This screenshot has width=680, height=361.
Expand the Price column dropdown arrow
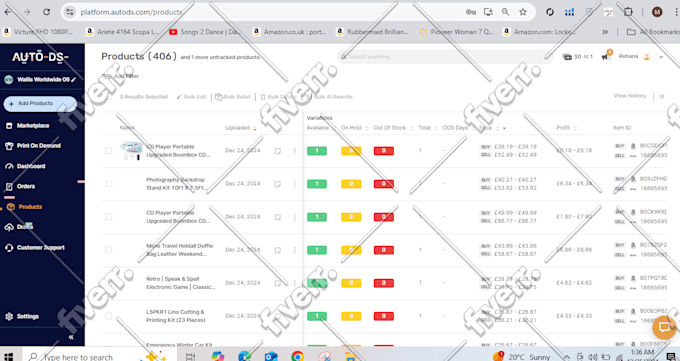click(x=504, y=128)
